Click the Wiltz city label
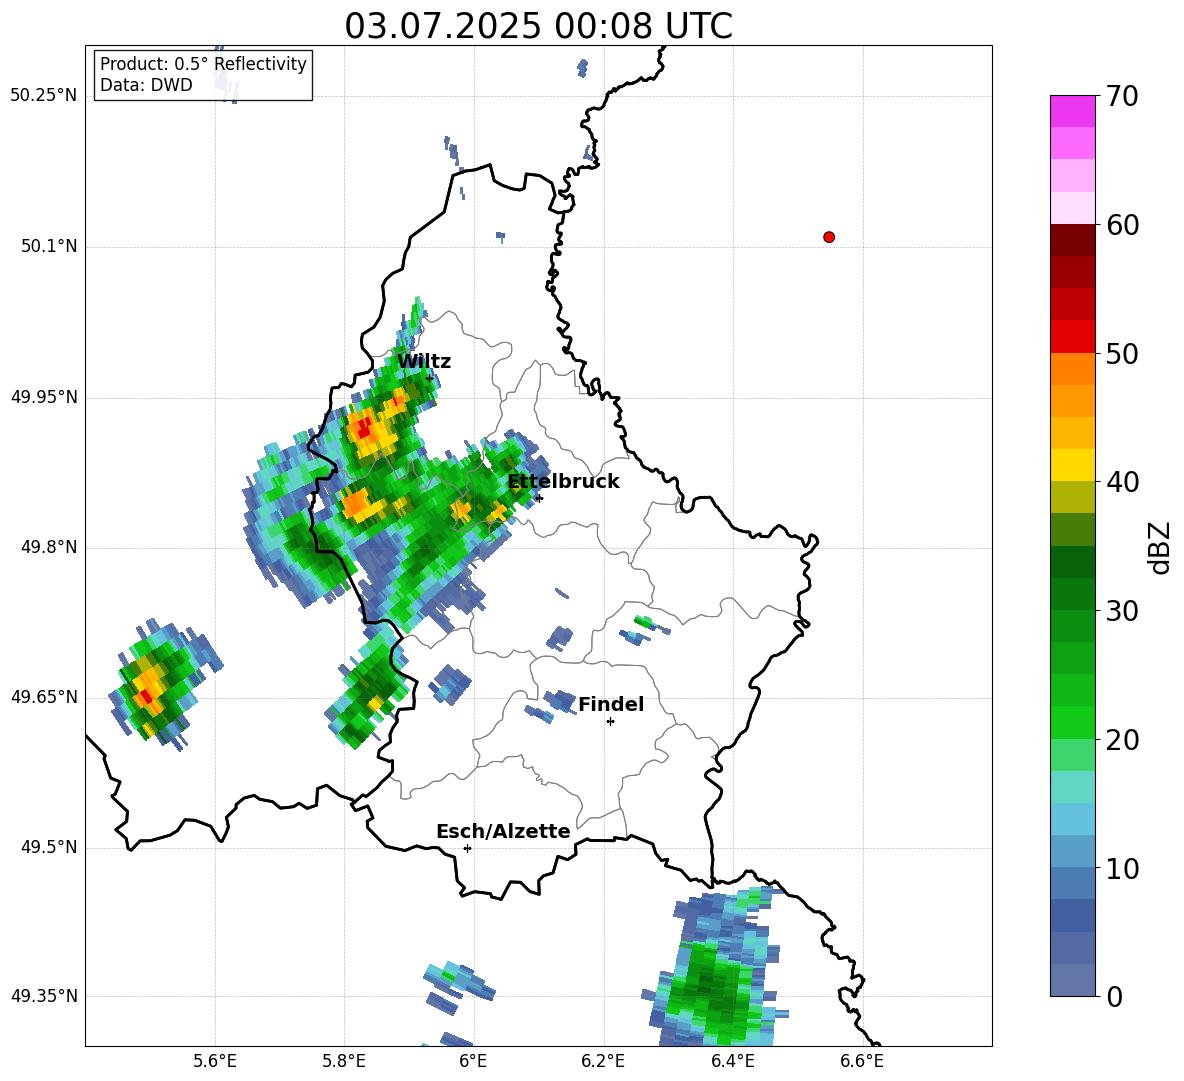The width and height of the screenshot is (1184, 1081). click(424, 362)
